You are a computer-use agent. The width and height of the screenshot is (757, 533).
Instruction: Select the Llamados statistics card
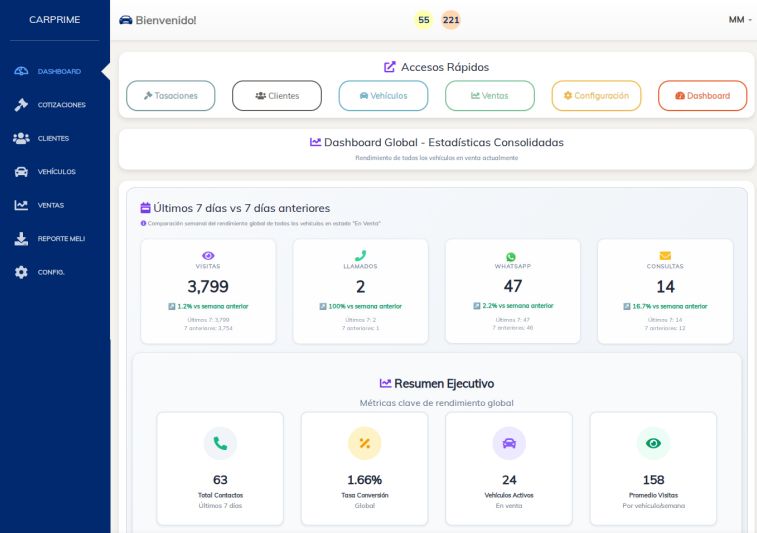pyautogui.click(x=360, y=291)
